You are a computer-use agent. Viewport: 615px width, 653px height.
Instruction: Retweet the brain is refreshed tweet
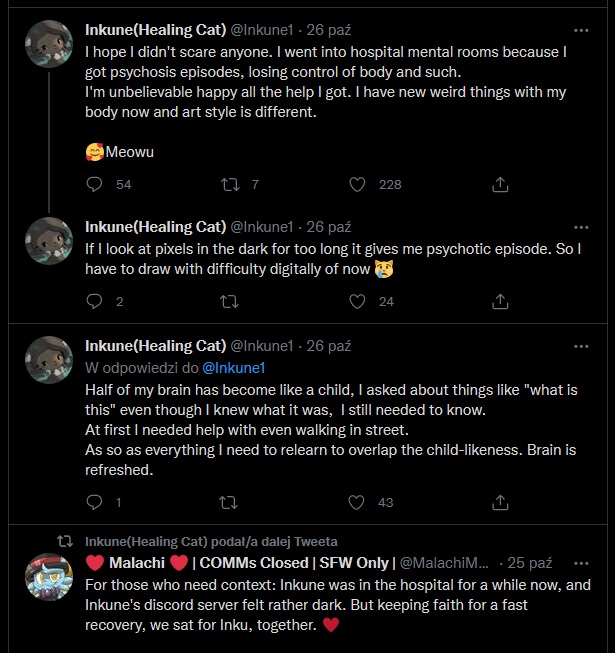[x=229, y=502]
